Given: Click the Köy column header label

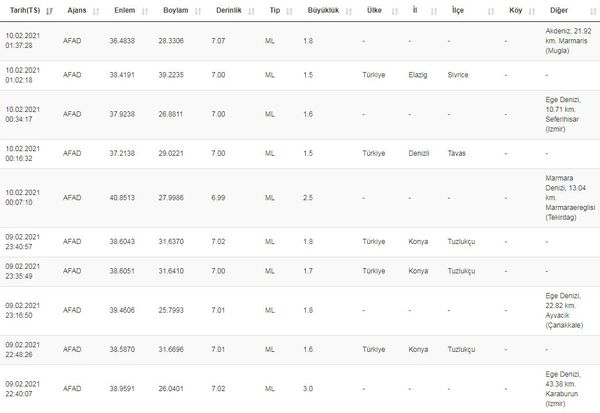Looking at the screenshot, I should pos(513,11).
